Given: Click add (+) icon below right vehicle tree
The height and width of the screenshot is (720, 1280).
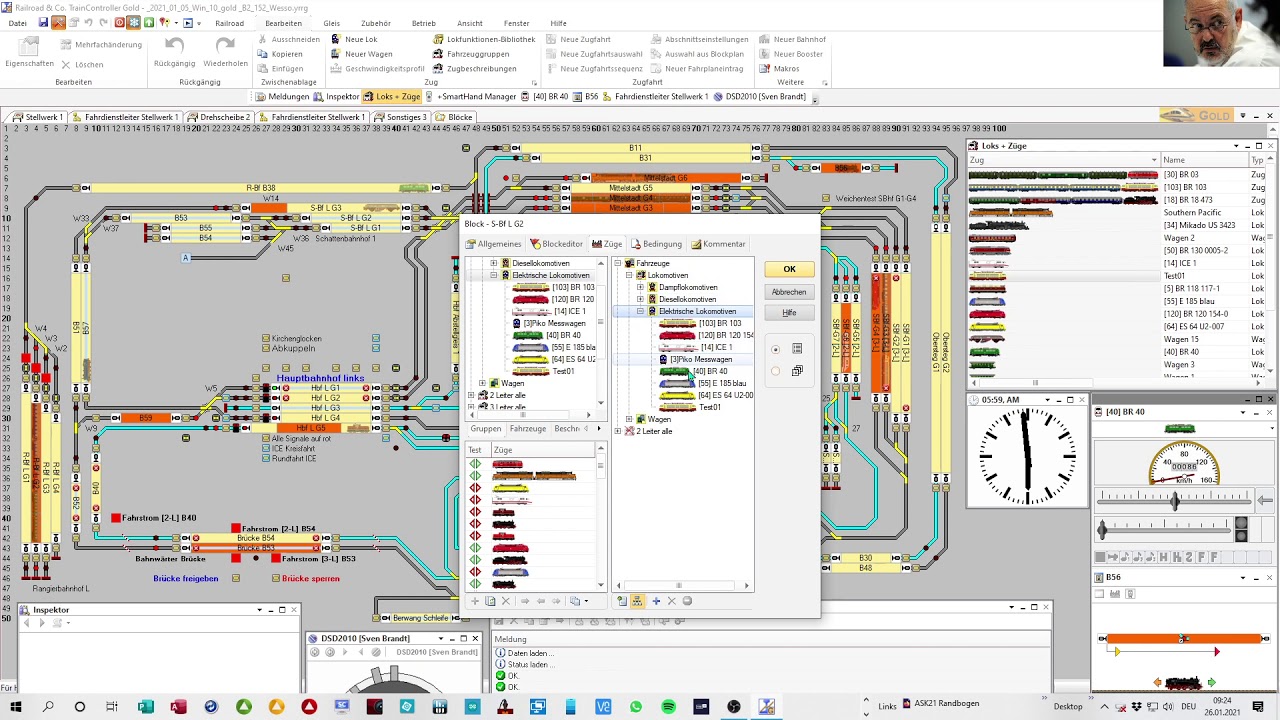Looking at the screenshot, I should point(656,601).
